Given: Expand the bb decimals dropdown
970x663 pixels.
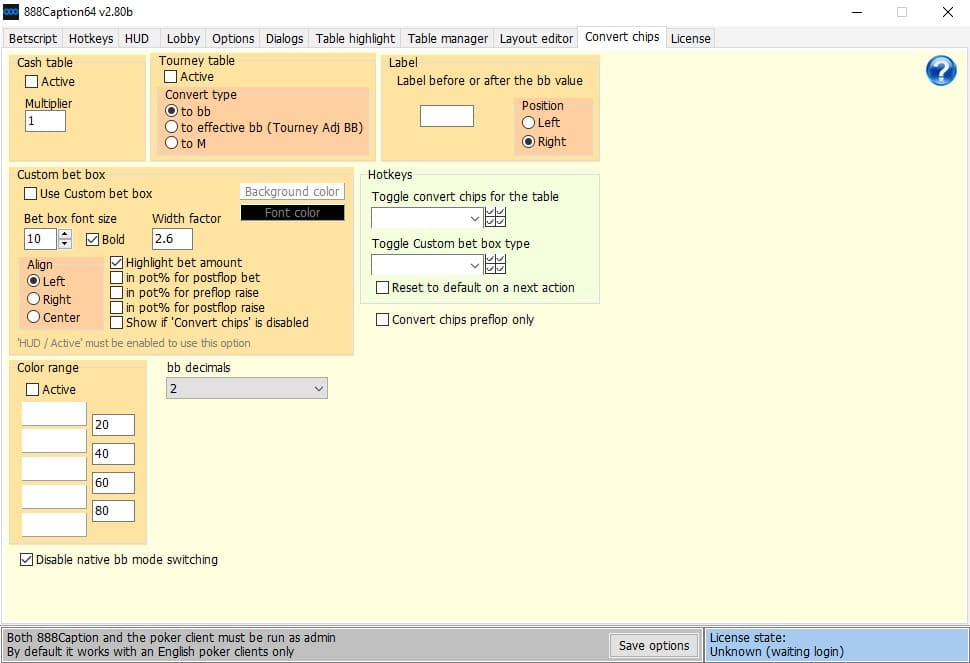Looking at the screenshot, I should 247,388.
